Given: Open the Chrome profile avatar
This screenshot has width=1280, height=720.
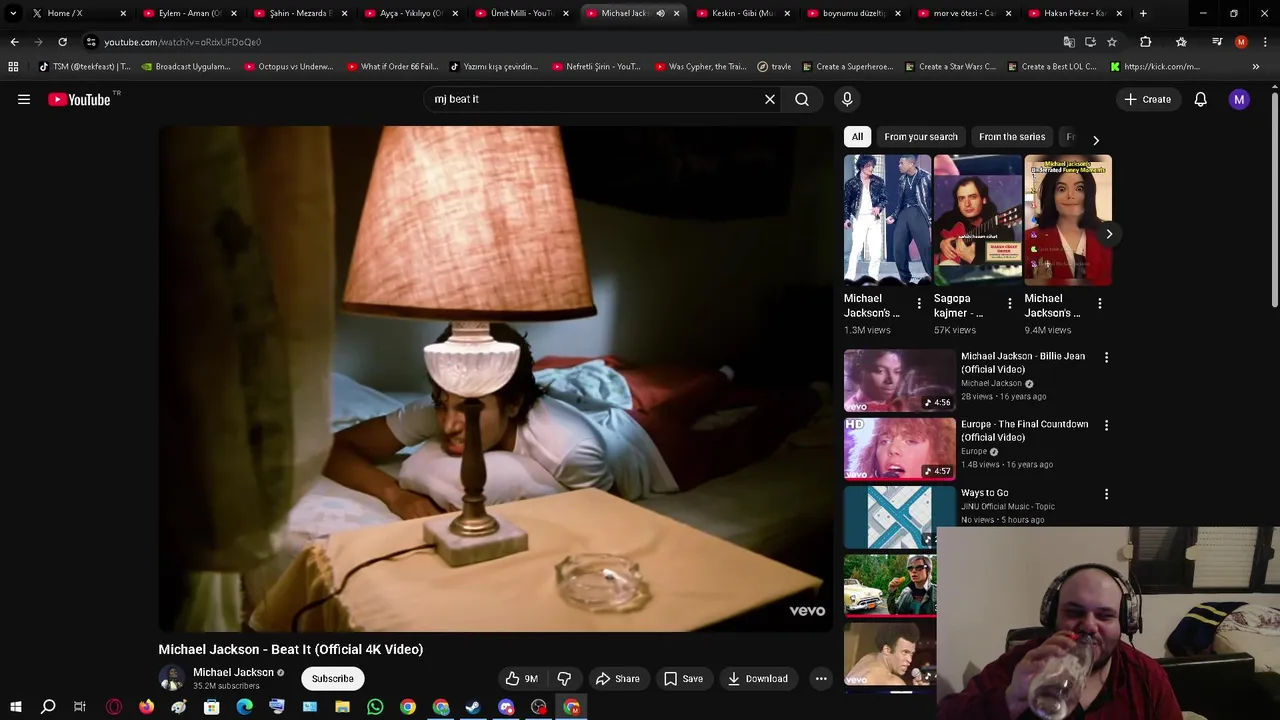Looking at the screenshot, I should pos(1241,42).
